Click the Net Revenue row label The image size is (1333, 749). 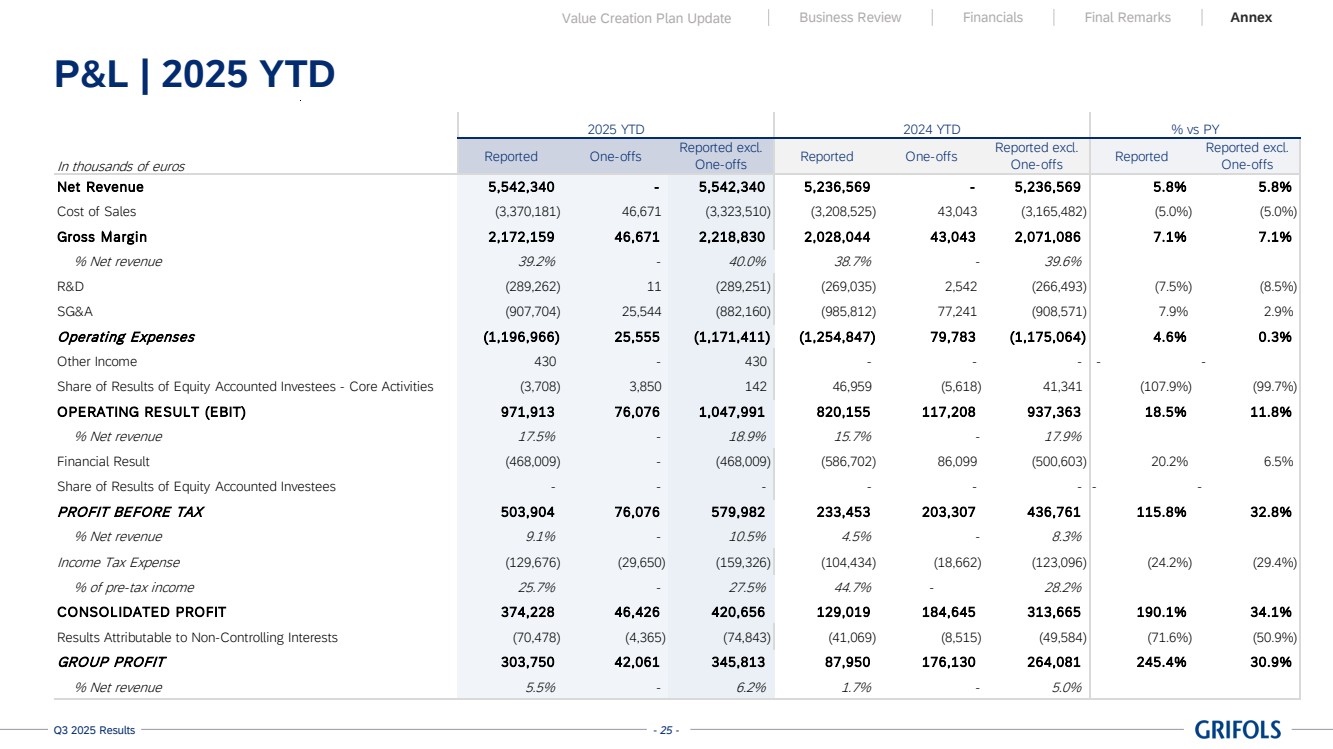pyautogui.click(x=100, y=187)
